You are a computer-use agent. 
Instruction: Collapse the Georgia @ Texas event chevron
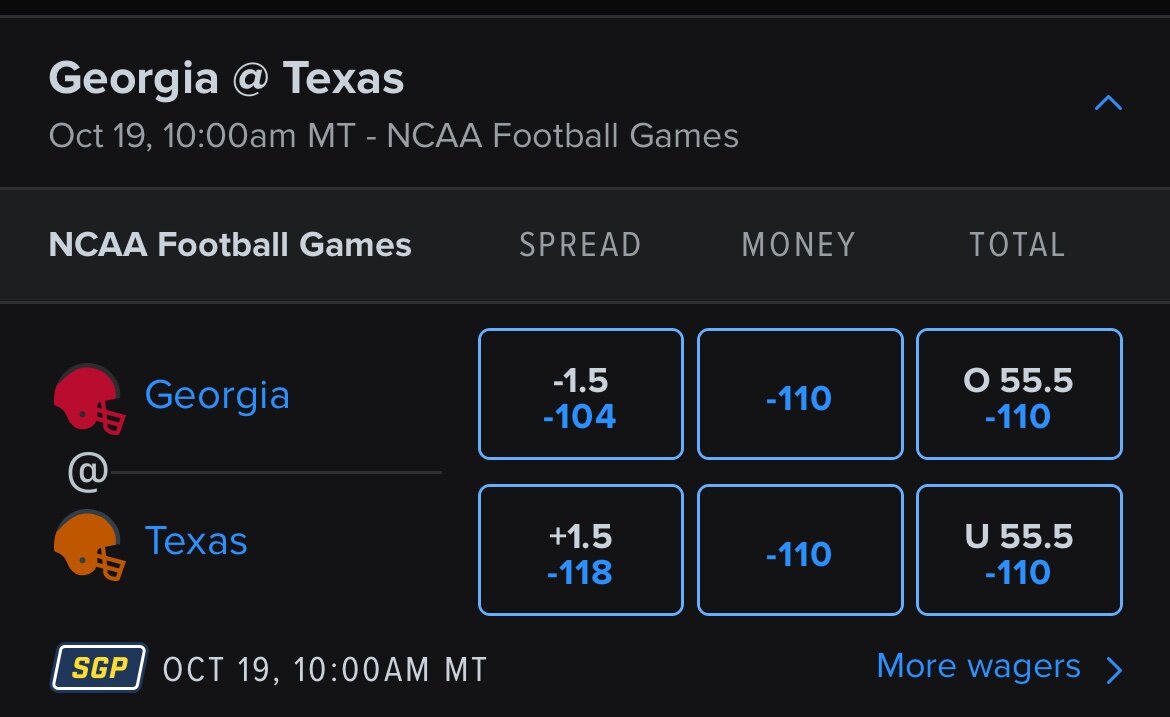pyautogui.click(x=1108, y=103)
